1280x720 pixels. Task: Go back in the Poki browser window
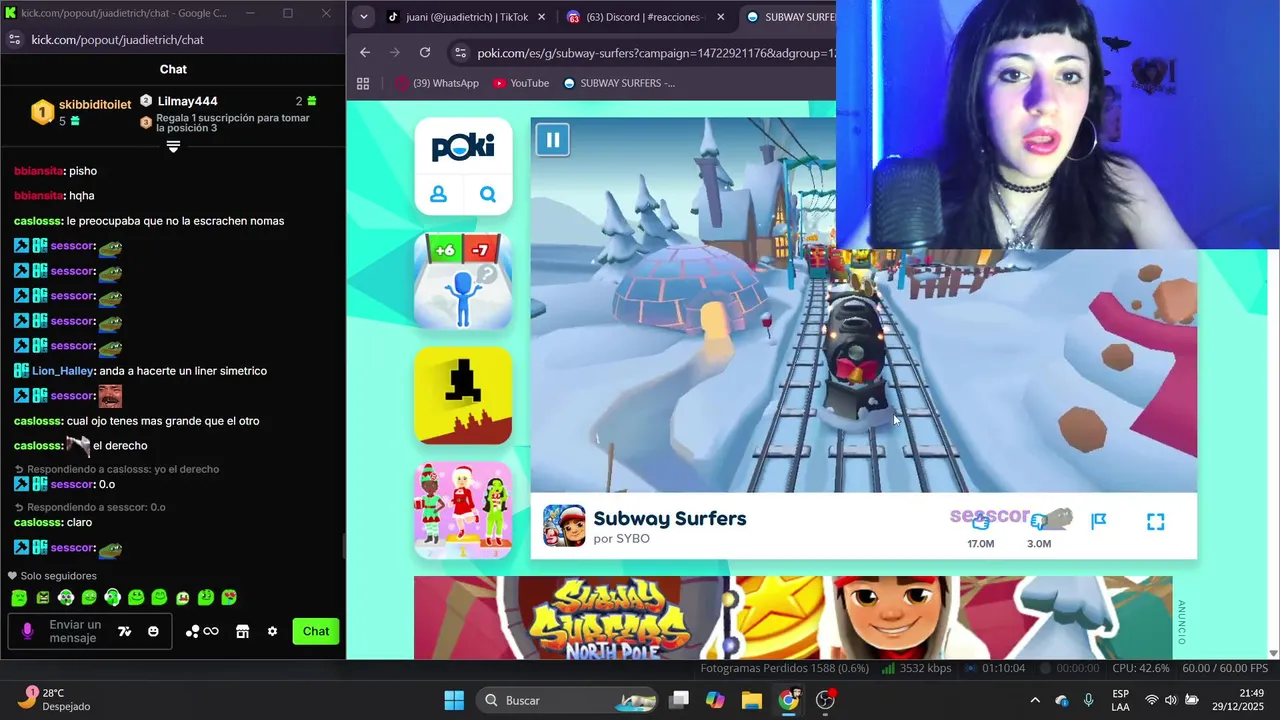[x=365, y=53]
